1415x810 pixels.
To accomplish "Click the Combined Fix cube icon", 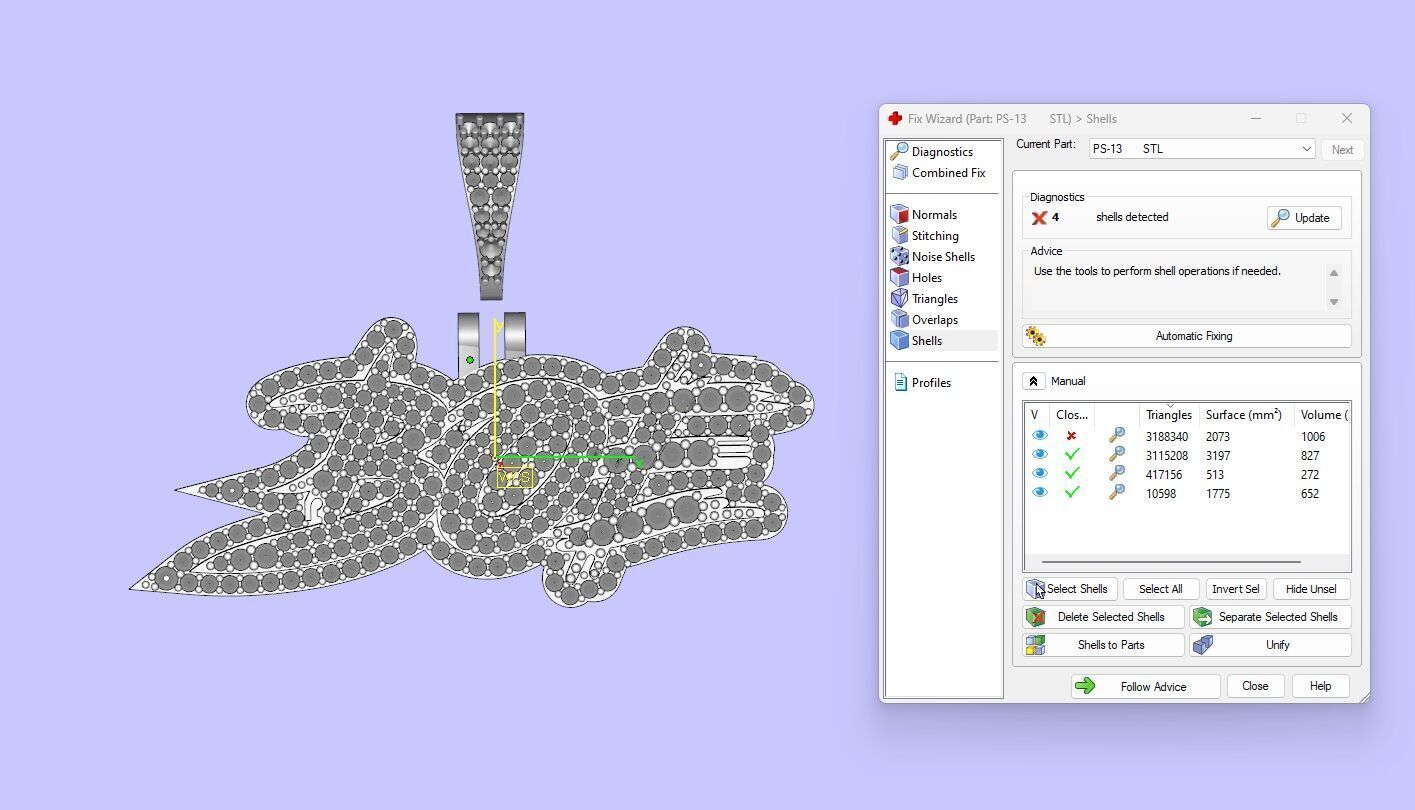I will pos(899,173).
